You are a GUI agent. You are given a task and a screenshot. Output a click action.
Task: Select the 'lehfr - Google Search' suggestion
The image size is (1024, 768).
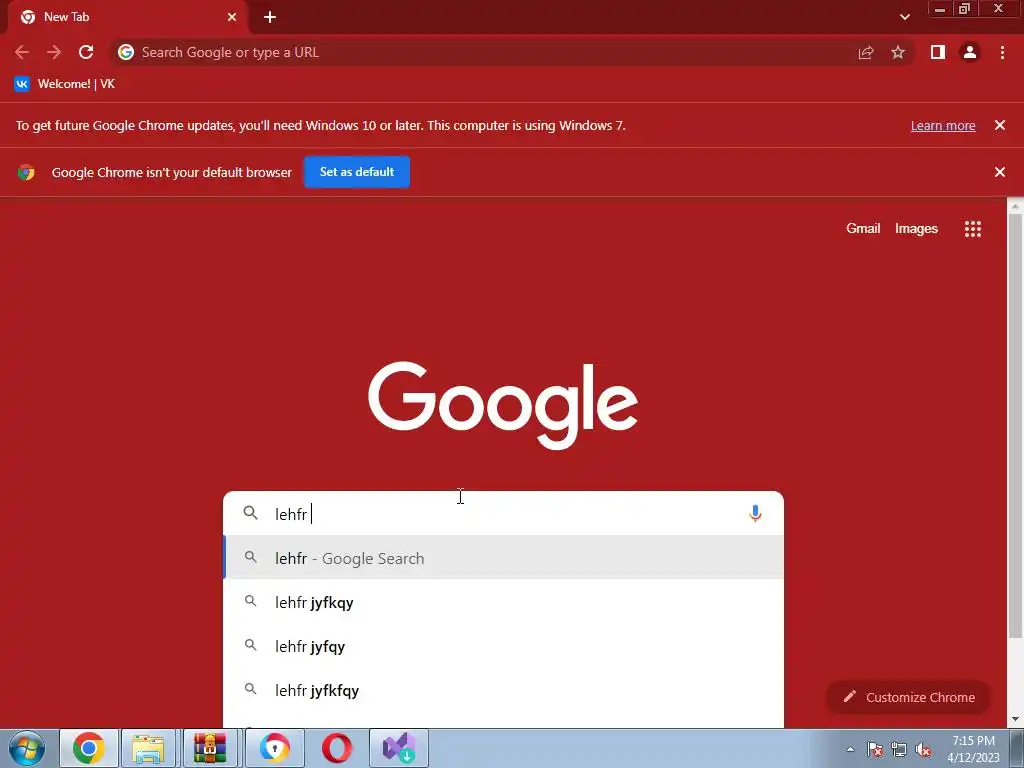[x=504, y=558]
